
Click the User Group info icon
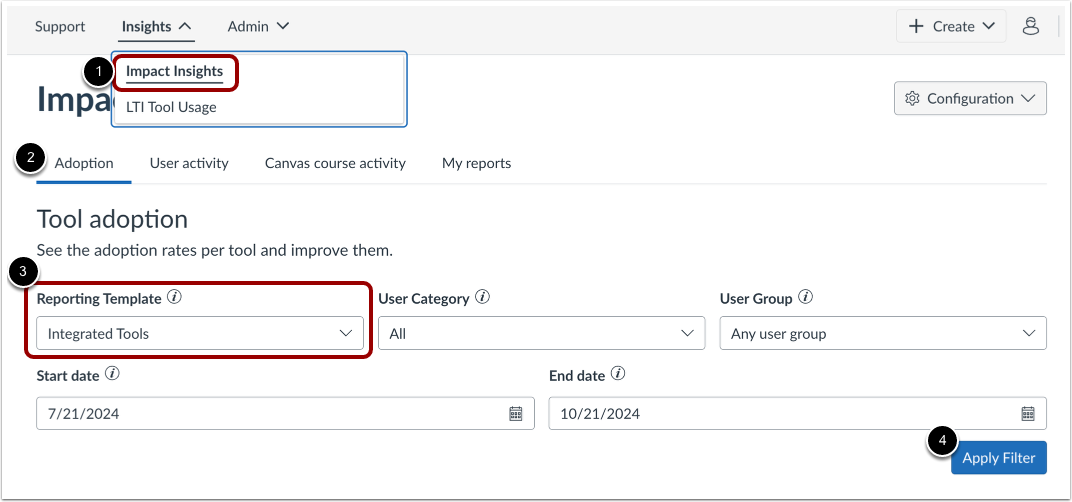tap(805, 298)
